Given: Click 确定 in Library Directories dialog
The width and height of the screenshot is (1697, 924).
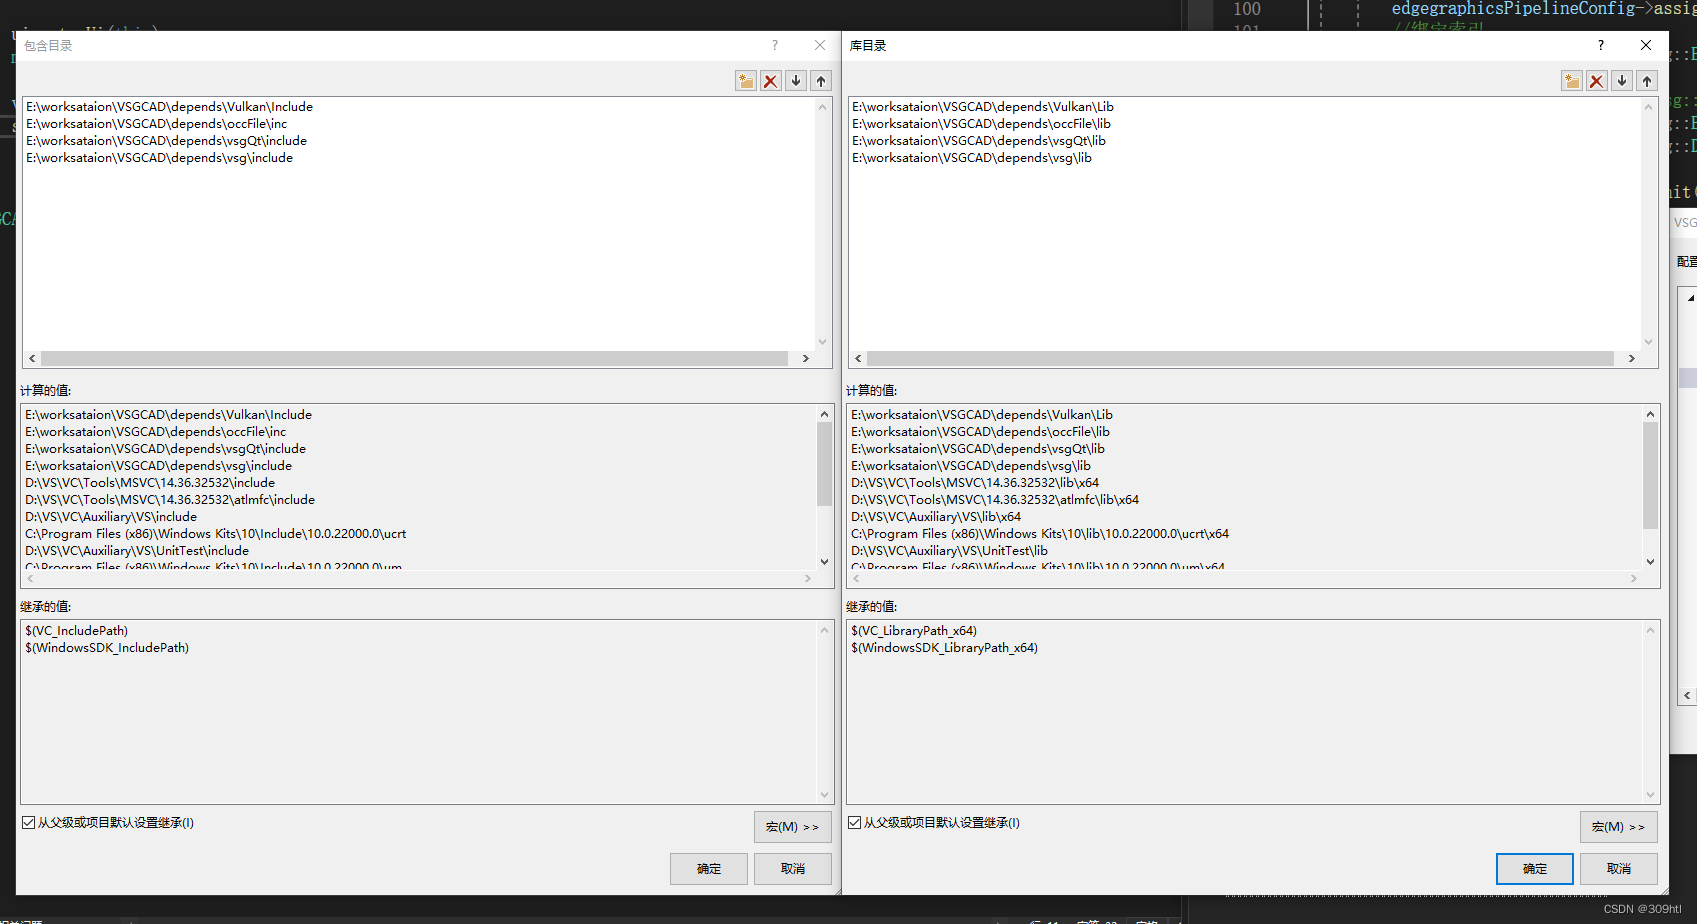Looking at the screenshot, I should pos(1535,869).
